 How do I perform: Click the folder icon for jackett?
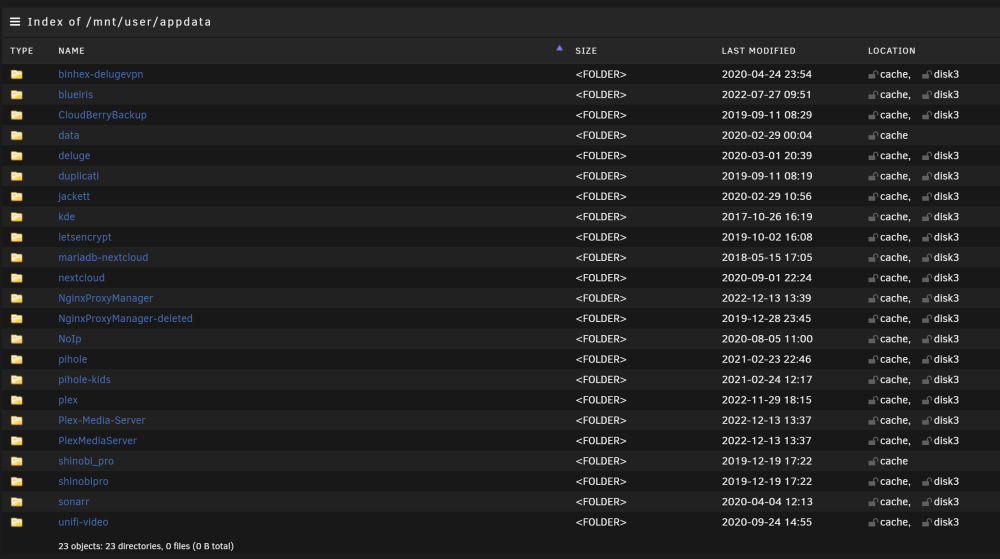point(17,197)
